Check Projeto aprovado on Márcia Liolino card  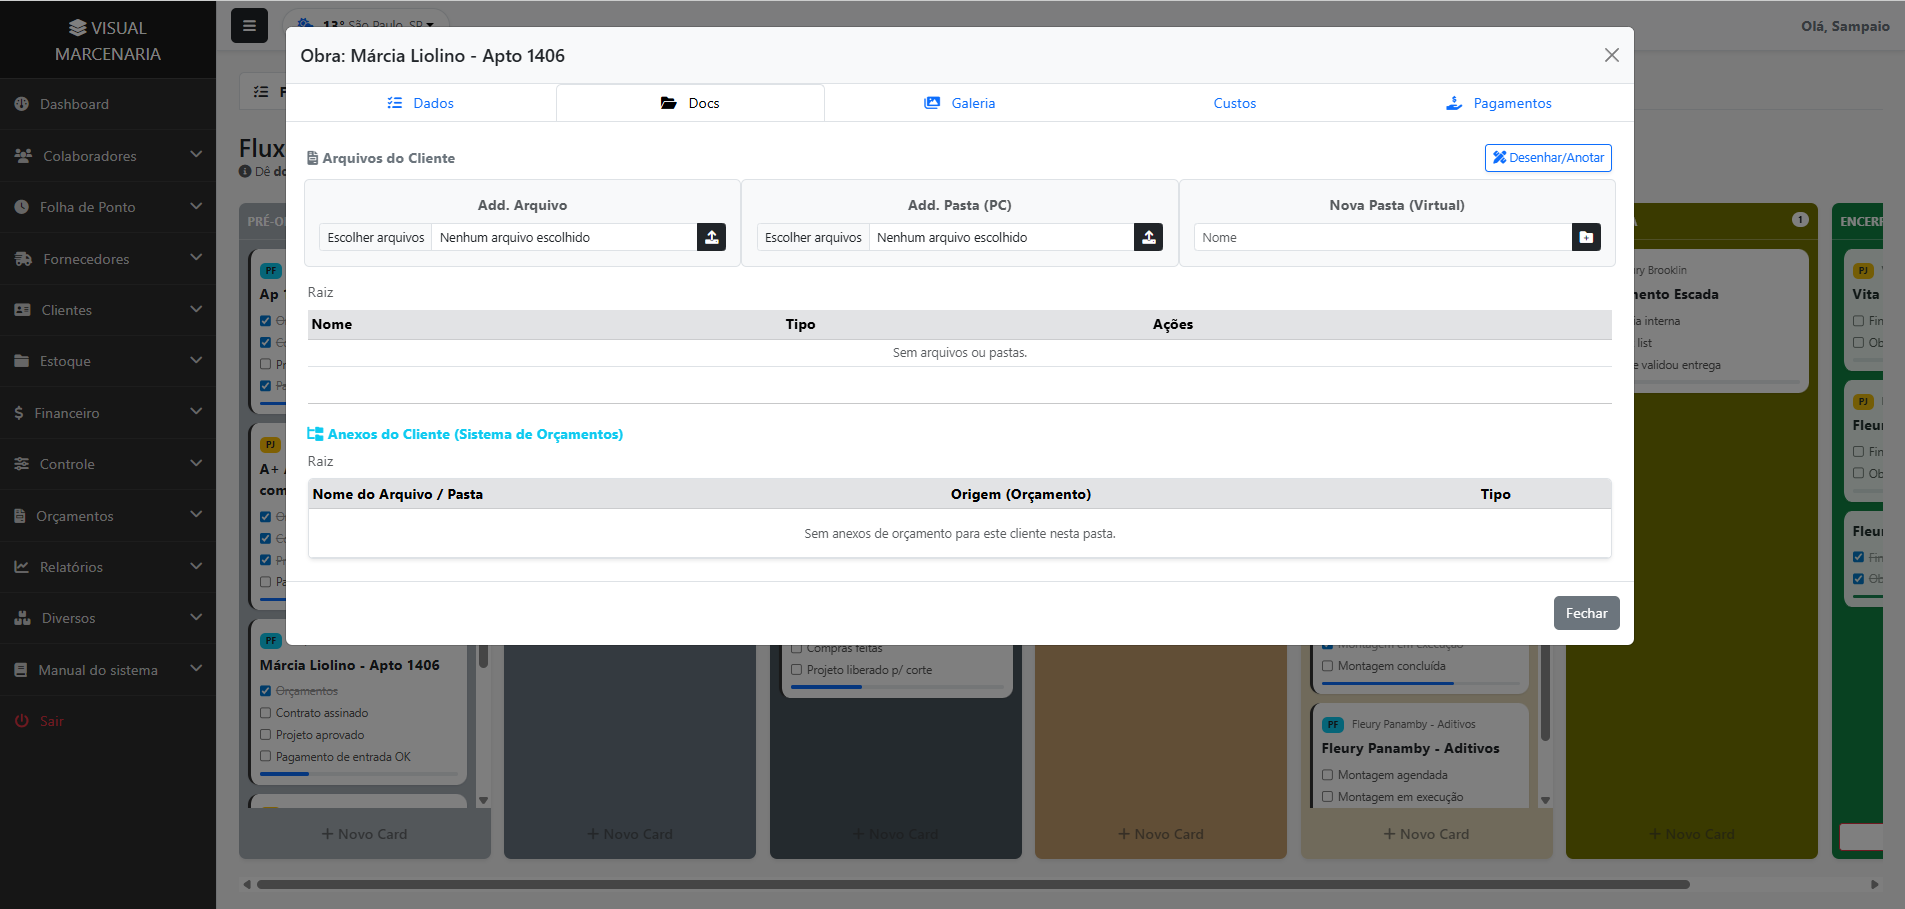point(266,735)
